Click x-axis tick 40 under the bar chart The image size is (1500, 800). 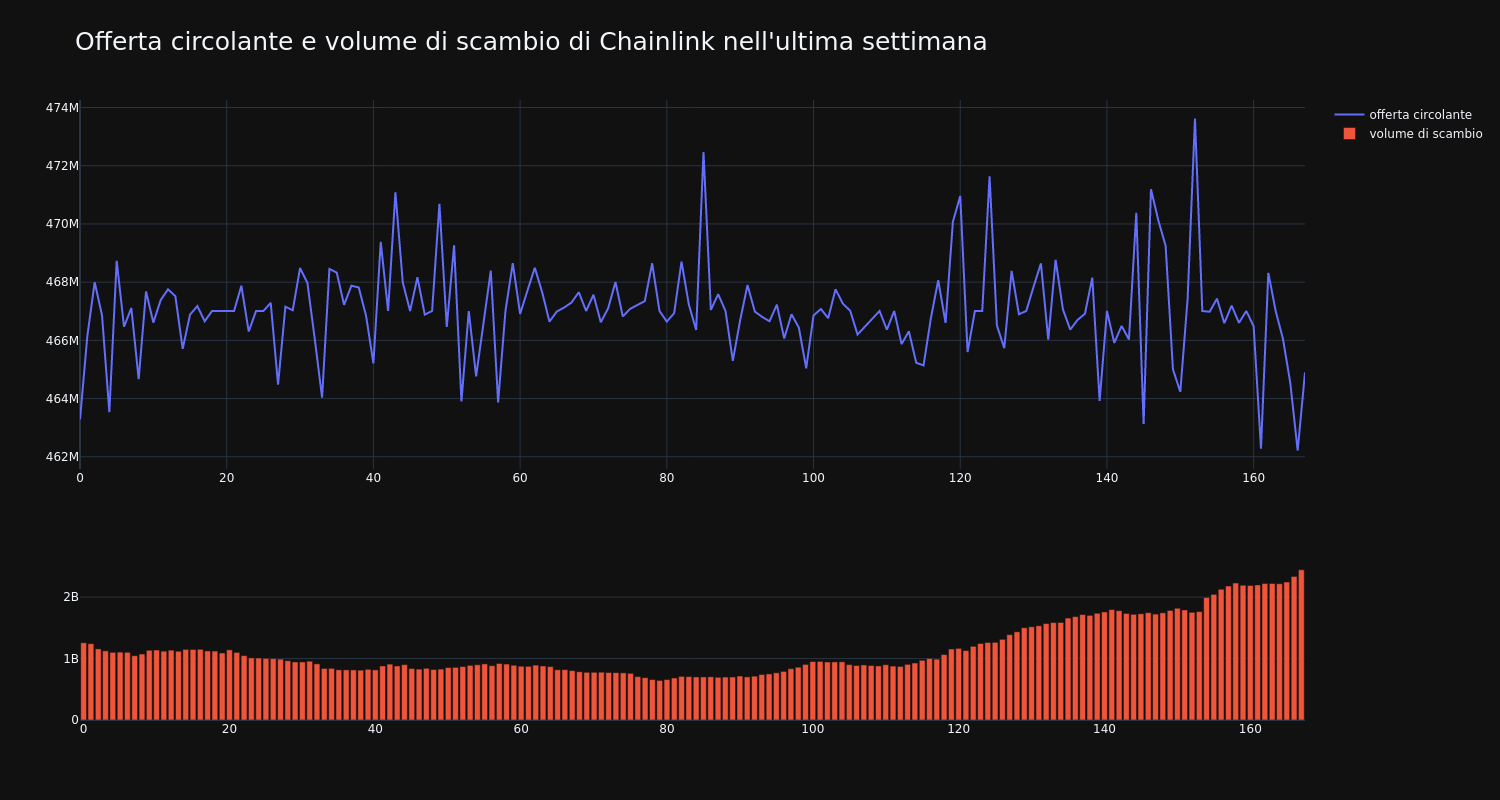tap(375, 729)
